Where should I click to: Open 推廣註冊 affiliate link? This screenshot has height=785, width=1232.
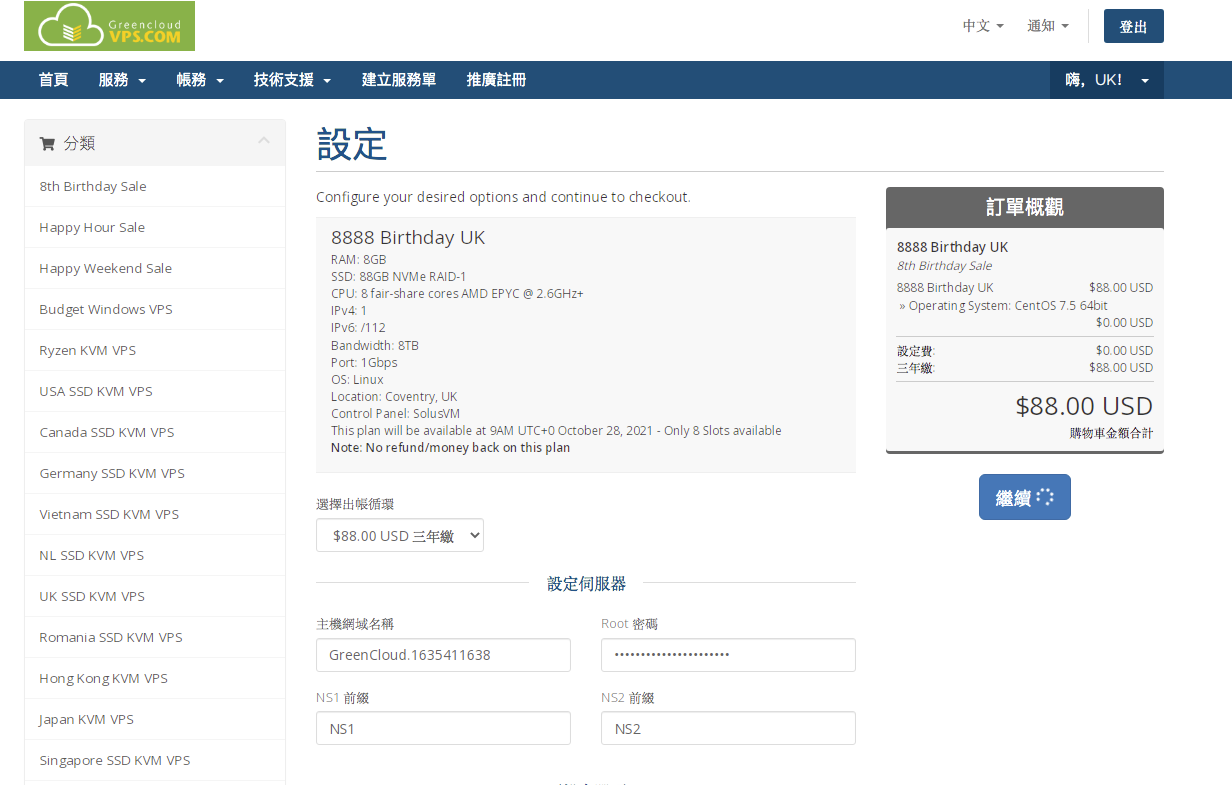pyautogui.click(x=496, y=80)
